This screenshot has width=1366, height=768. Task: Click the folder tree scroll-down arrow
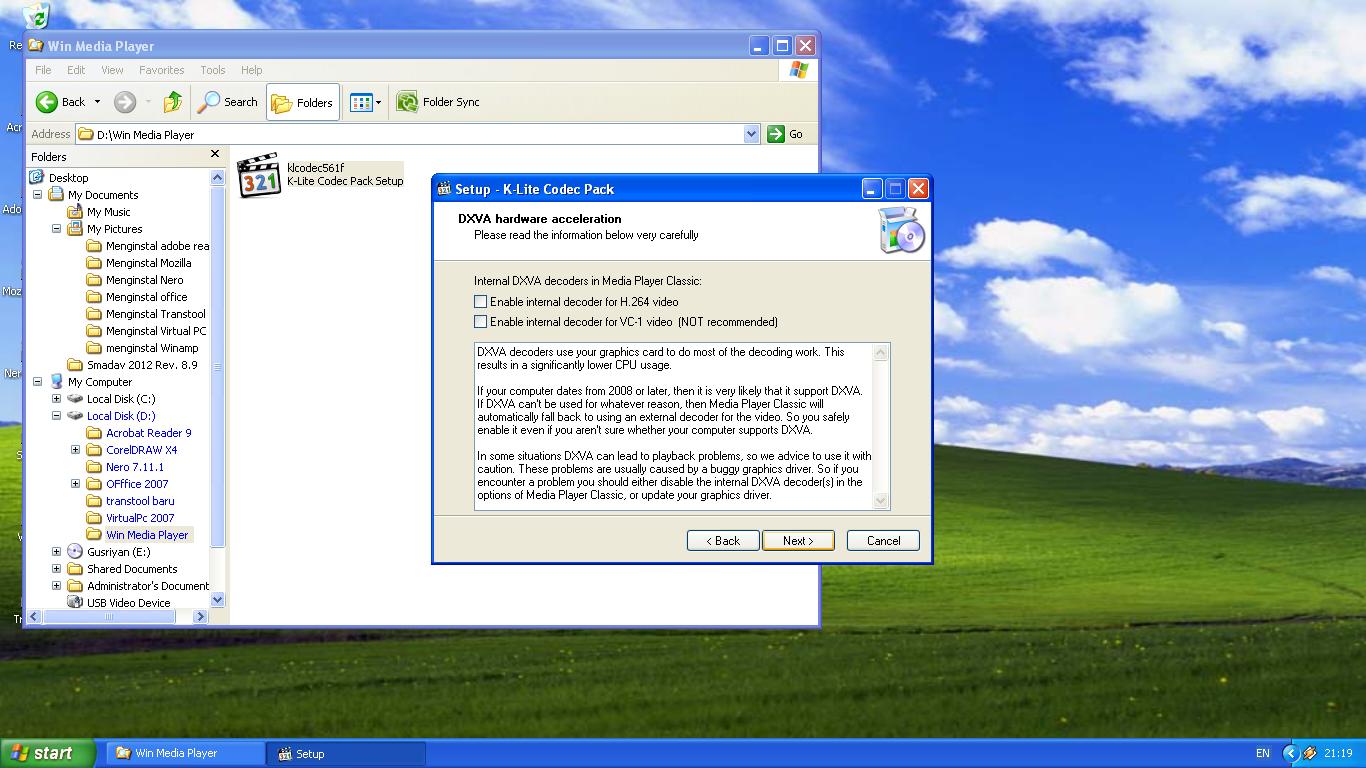point(218,600)
